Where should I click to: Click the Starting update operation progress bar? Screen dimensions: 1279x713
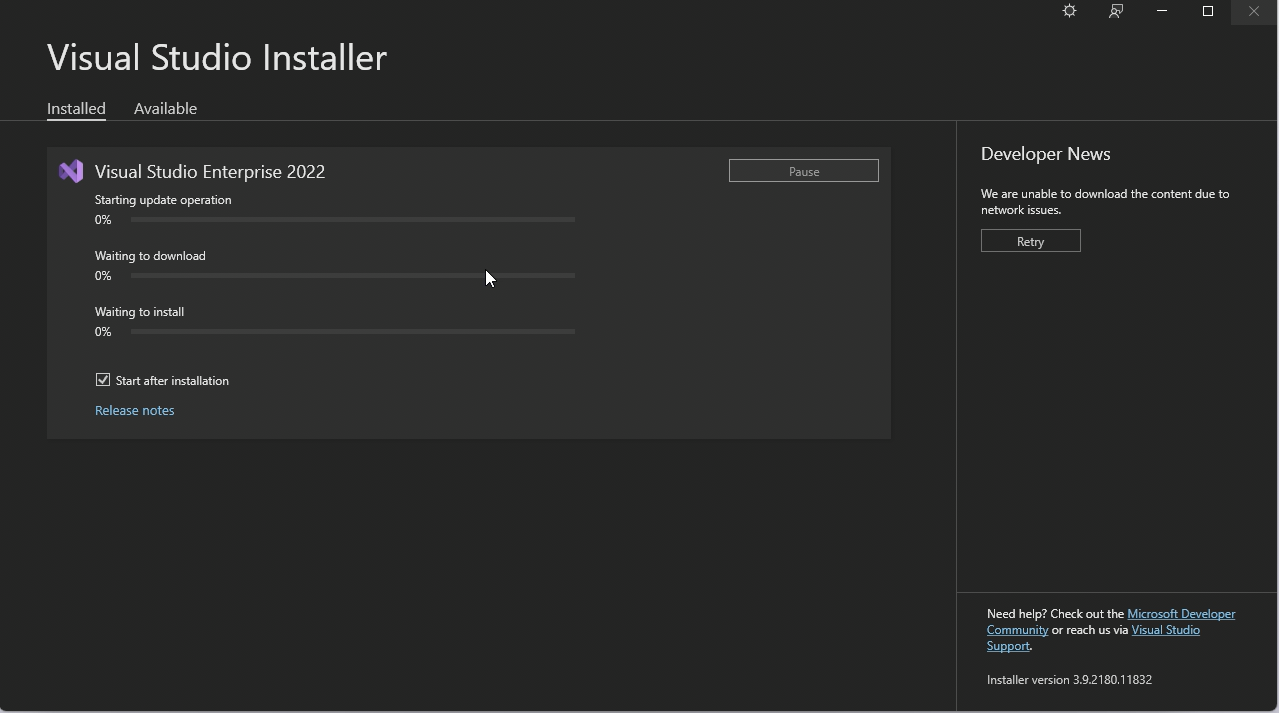coord(353,219)
